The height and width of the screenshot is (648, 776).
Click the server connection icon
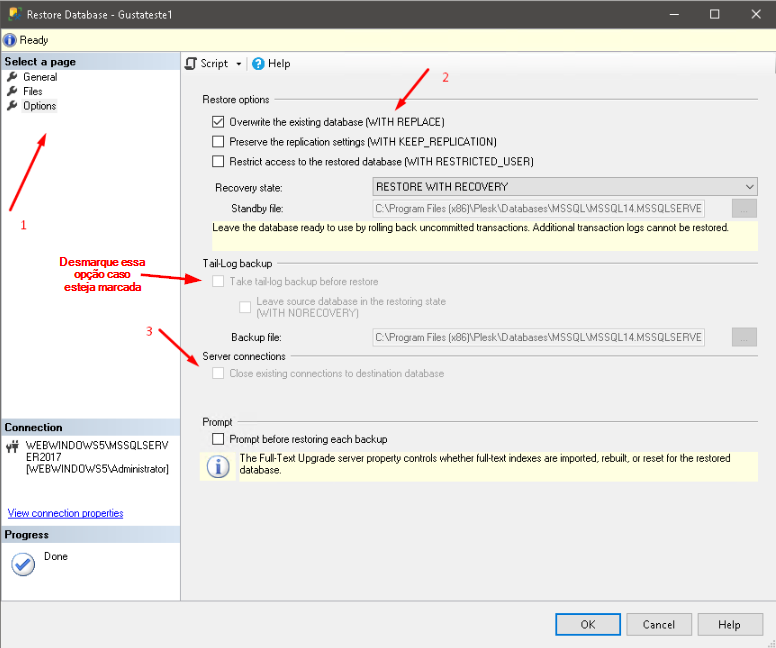coord(13,447)
